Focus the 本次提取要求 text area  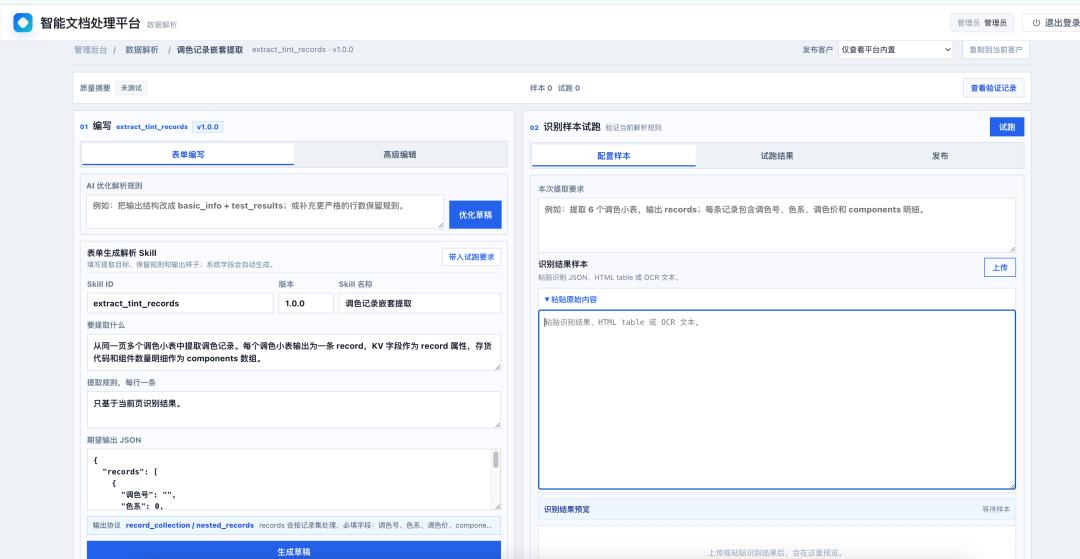click(x=777, y=225)
